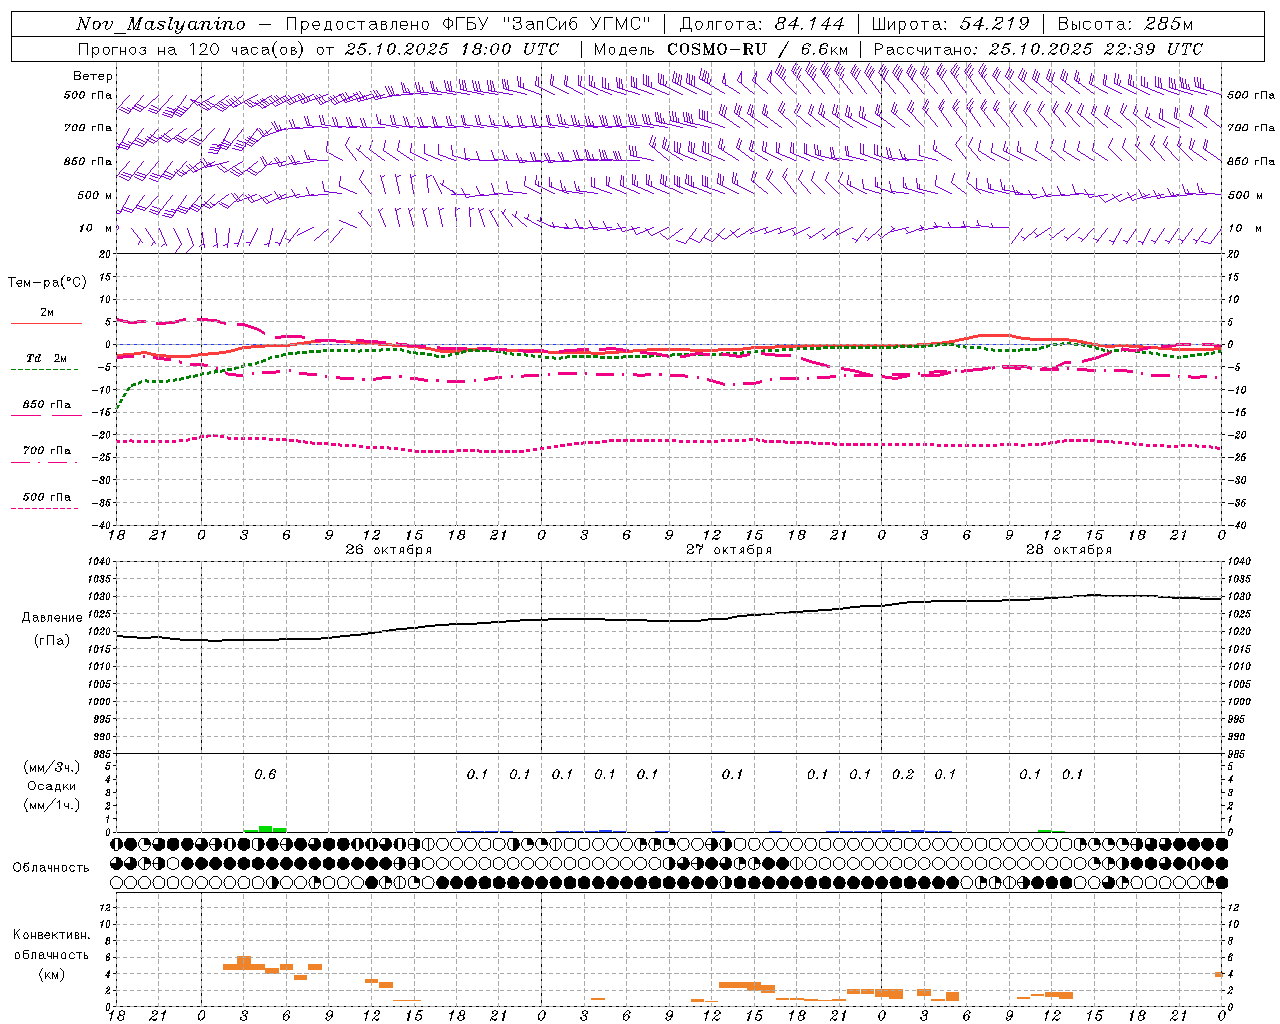Click the 500 гПа temperature legend entry

[47, 496]
